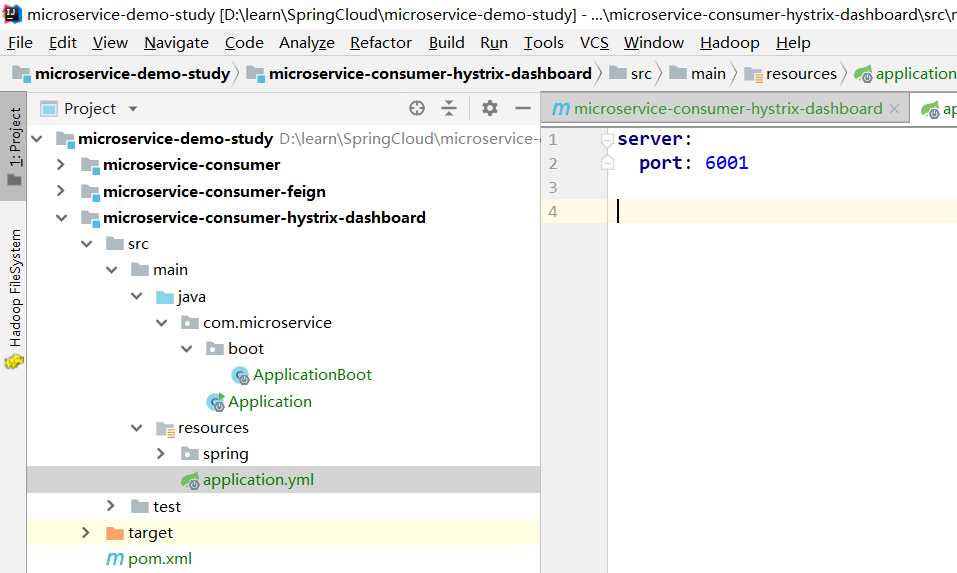The width and height of the screenshot is (957, 573).
Task: Click the root module icon in breadcrumb
Action: point(21,74)
